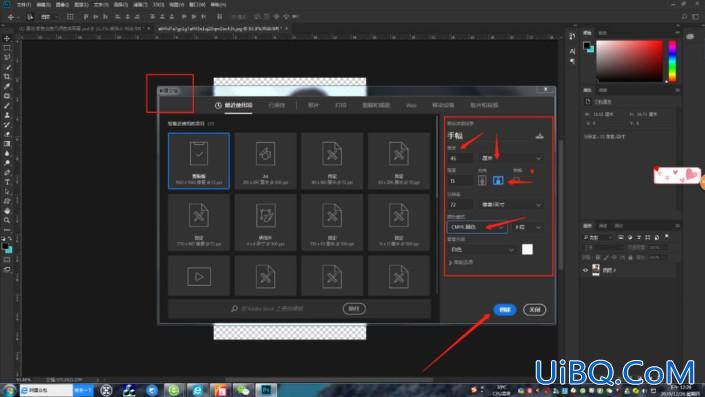Image resolution: width=705 pixels, height=397 pixels.
Task: Select the Gradient tool
Action: pos(7,144)
